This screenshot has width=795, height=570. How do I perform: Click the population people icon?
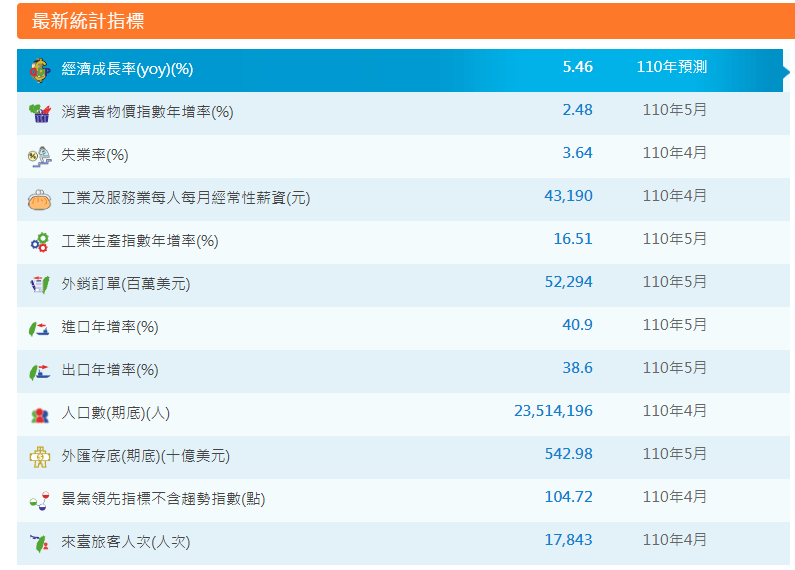(39, 414)
